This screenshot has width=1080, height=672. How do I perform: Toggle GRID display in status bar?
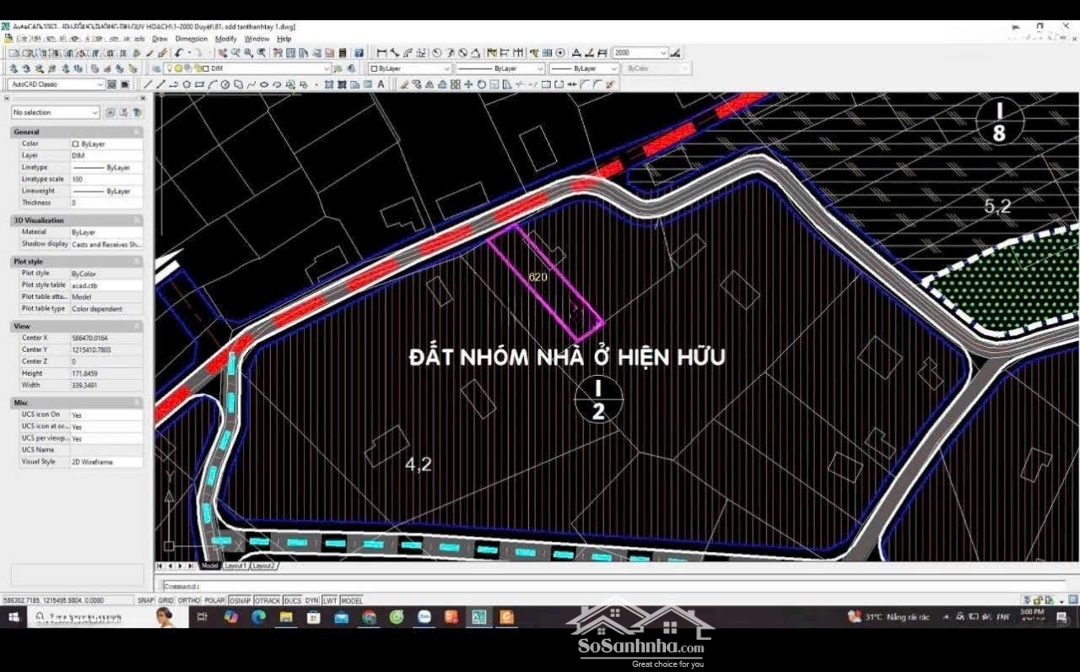coord(166,601)
